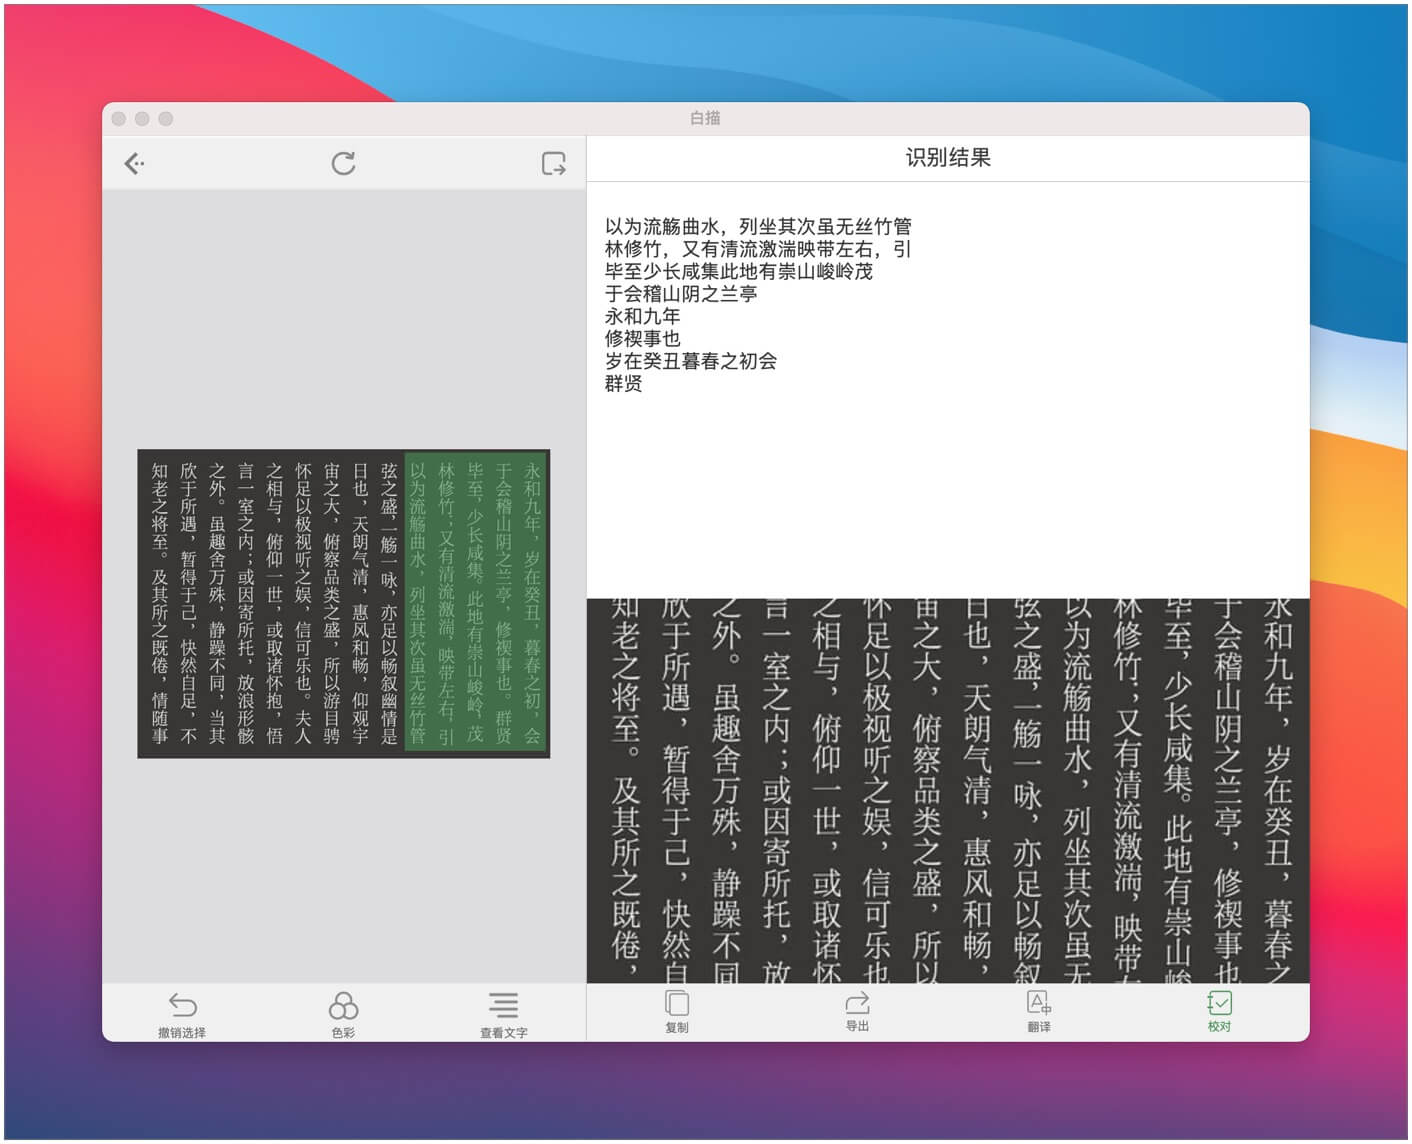Image resolution: width=1412 pixels, height=1144 pixels.
Task: Click the back arrow icon
Action: point(135,164)
